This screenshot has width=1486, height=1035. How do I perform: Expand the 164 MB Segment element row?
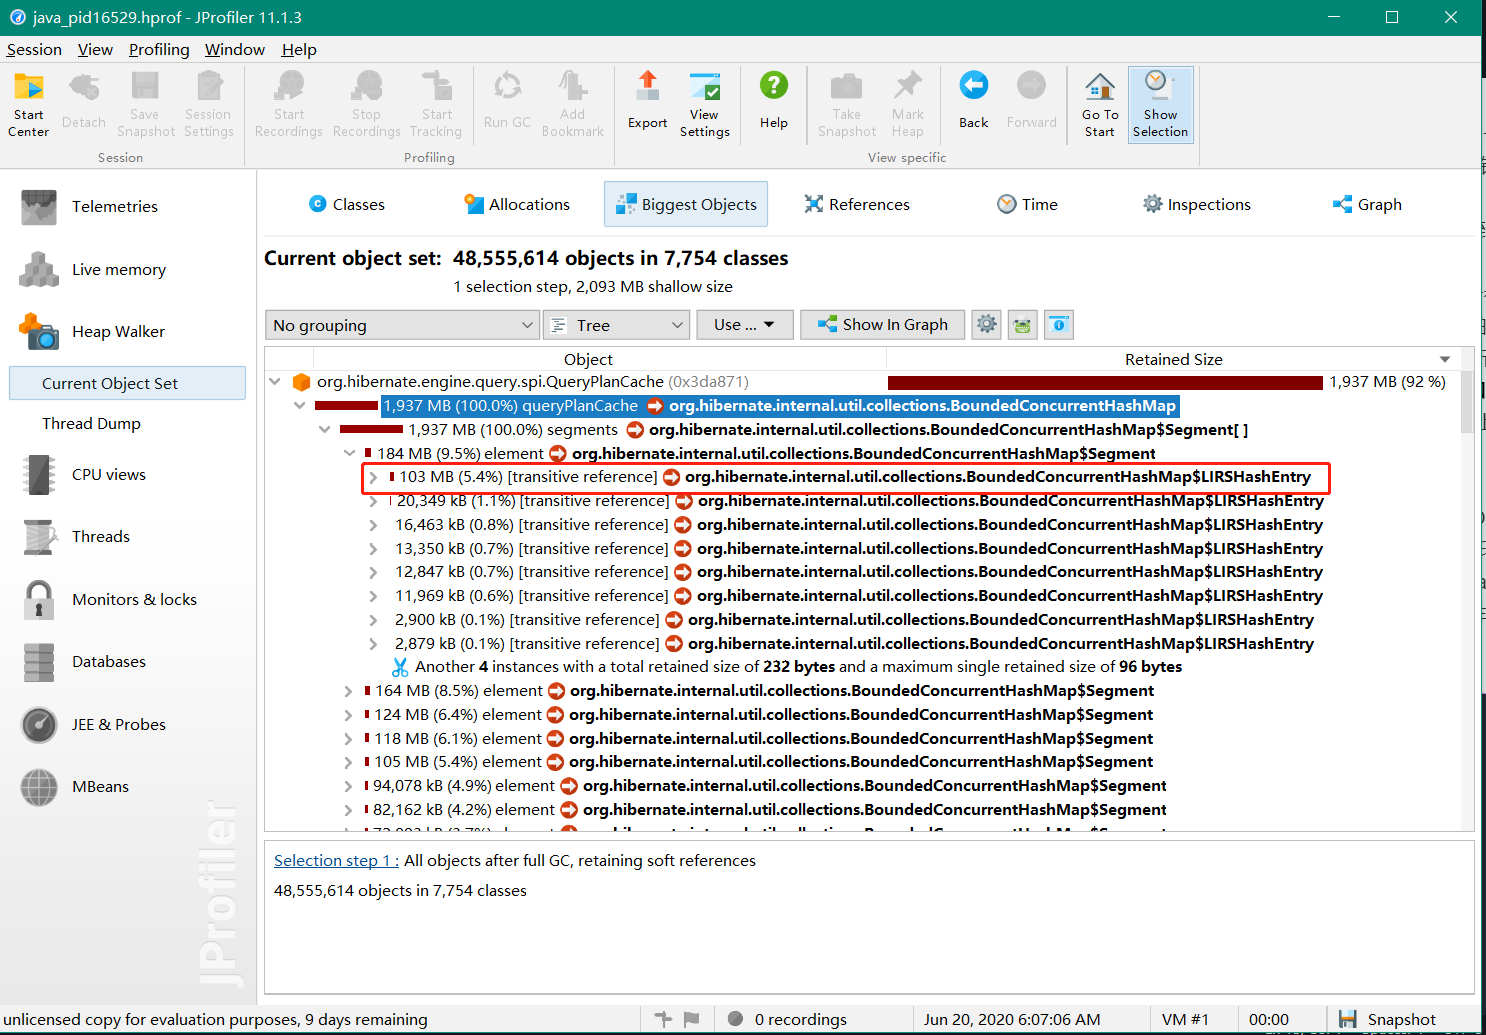point(348,691)
